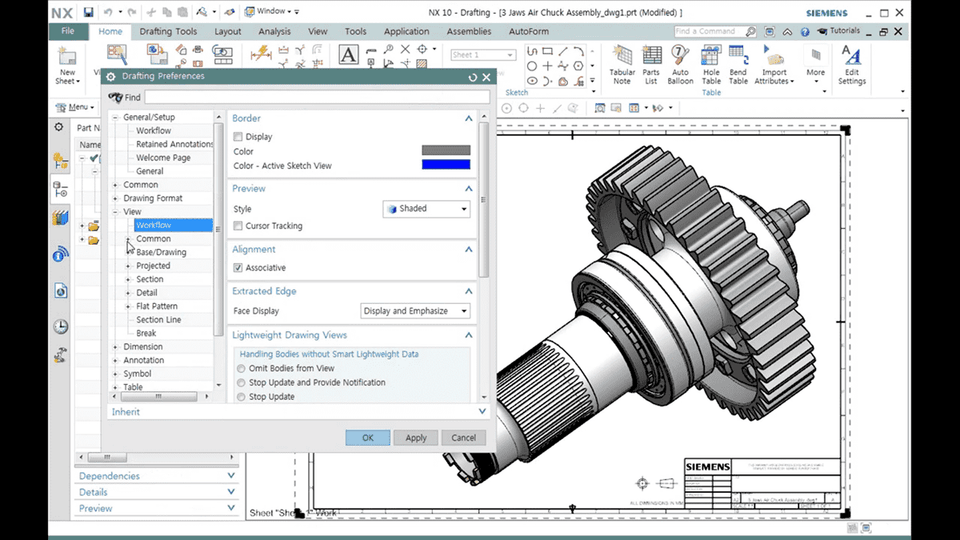Open the History clock sidebar tab

pos(60,327)
